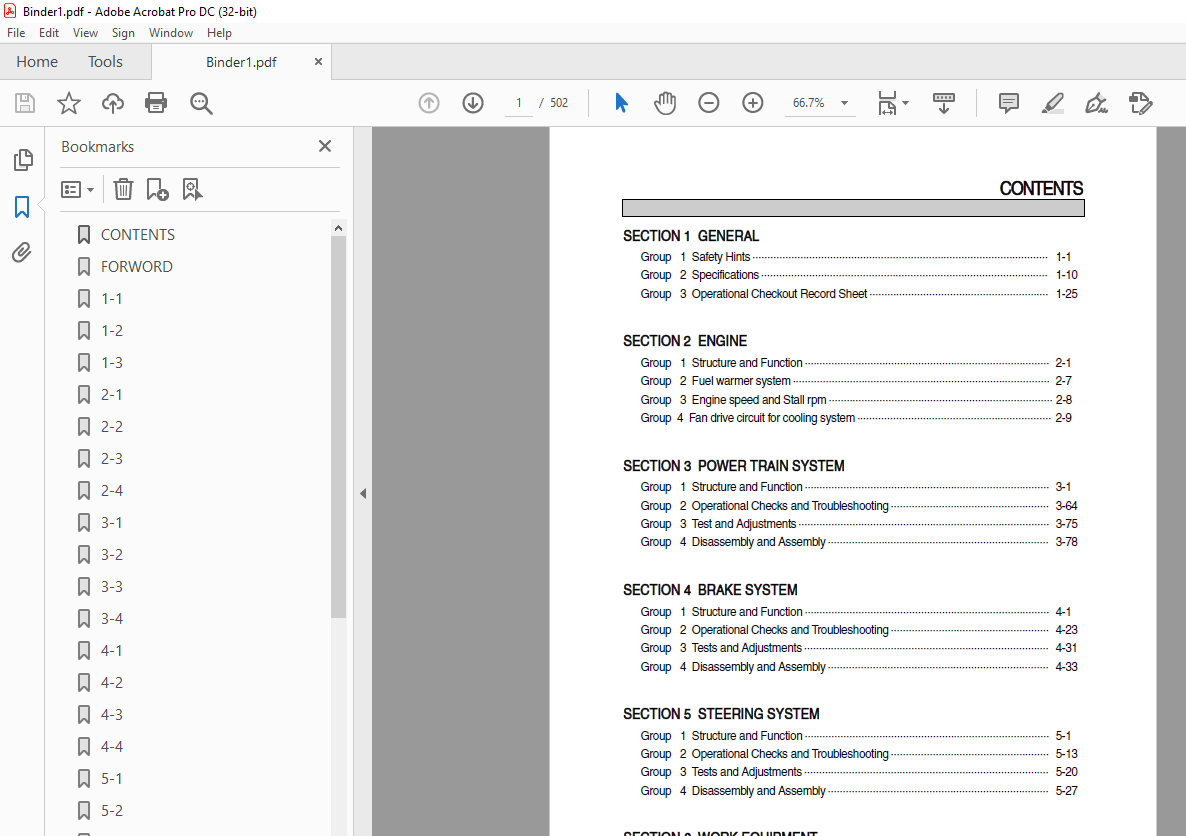Image resolution: width=1186 pixels, height=836 pixels.
Task: Select bookmark 4-2
Action: click(112, 682)
